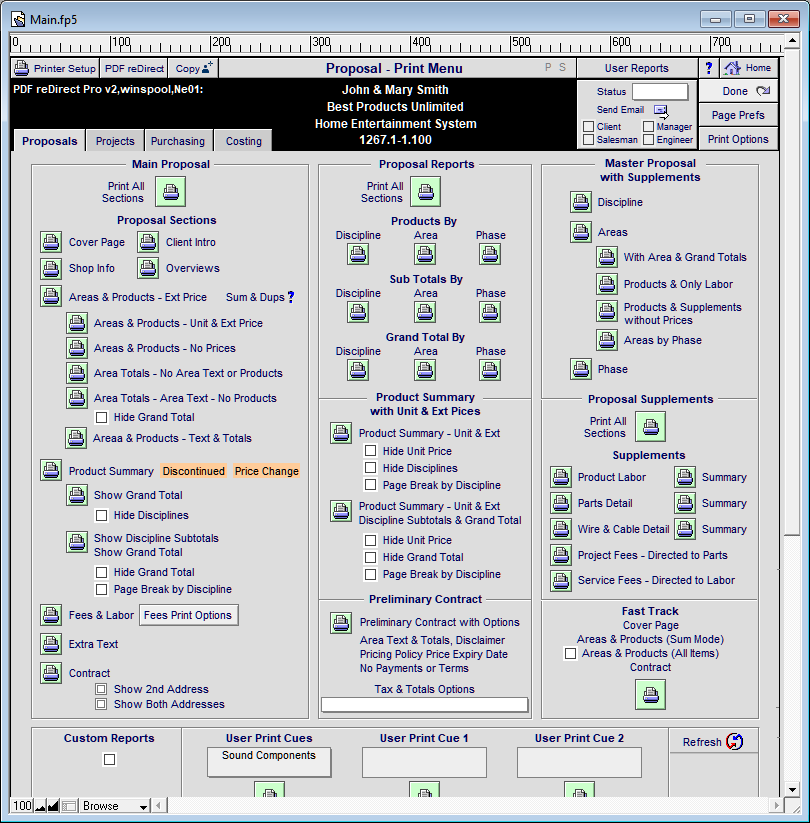Open the Browse mode dropdown

115,806
